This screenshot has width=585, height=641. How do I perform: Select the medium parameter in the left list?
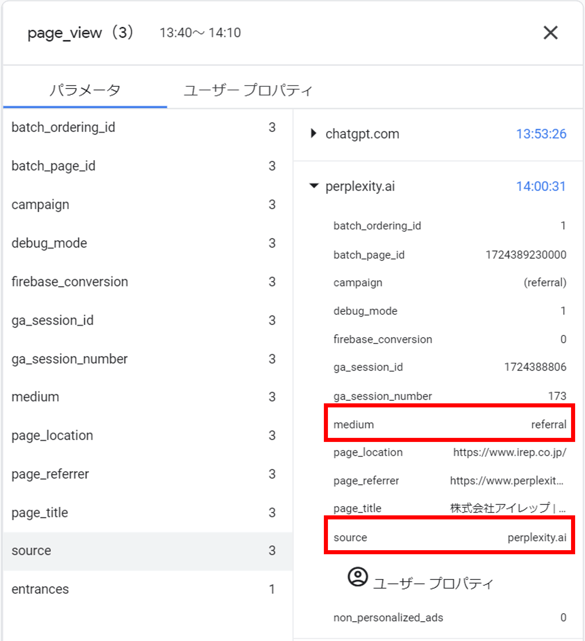click(147, 397)
